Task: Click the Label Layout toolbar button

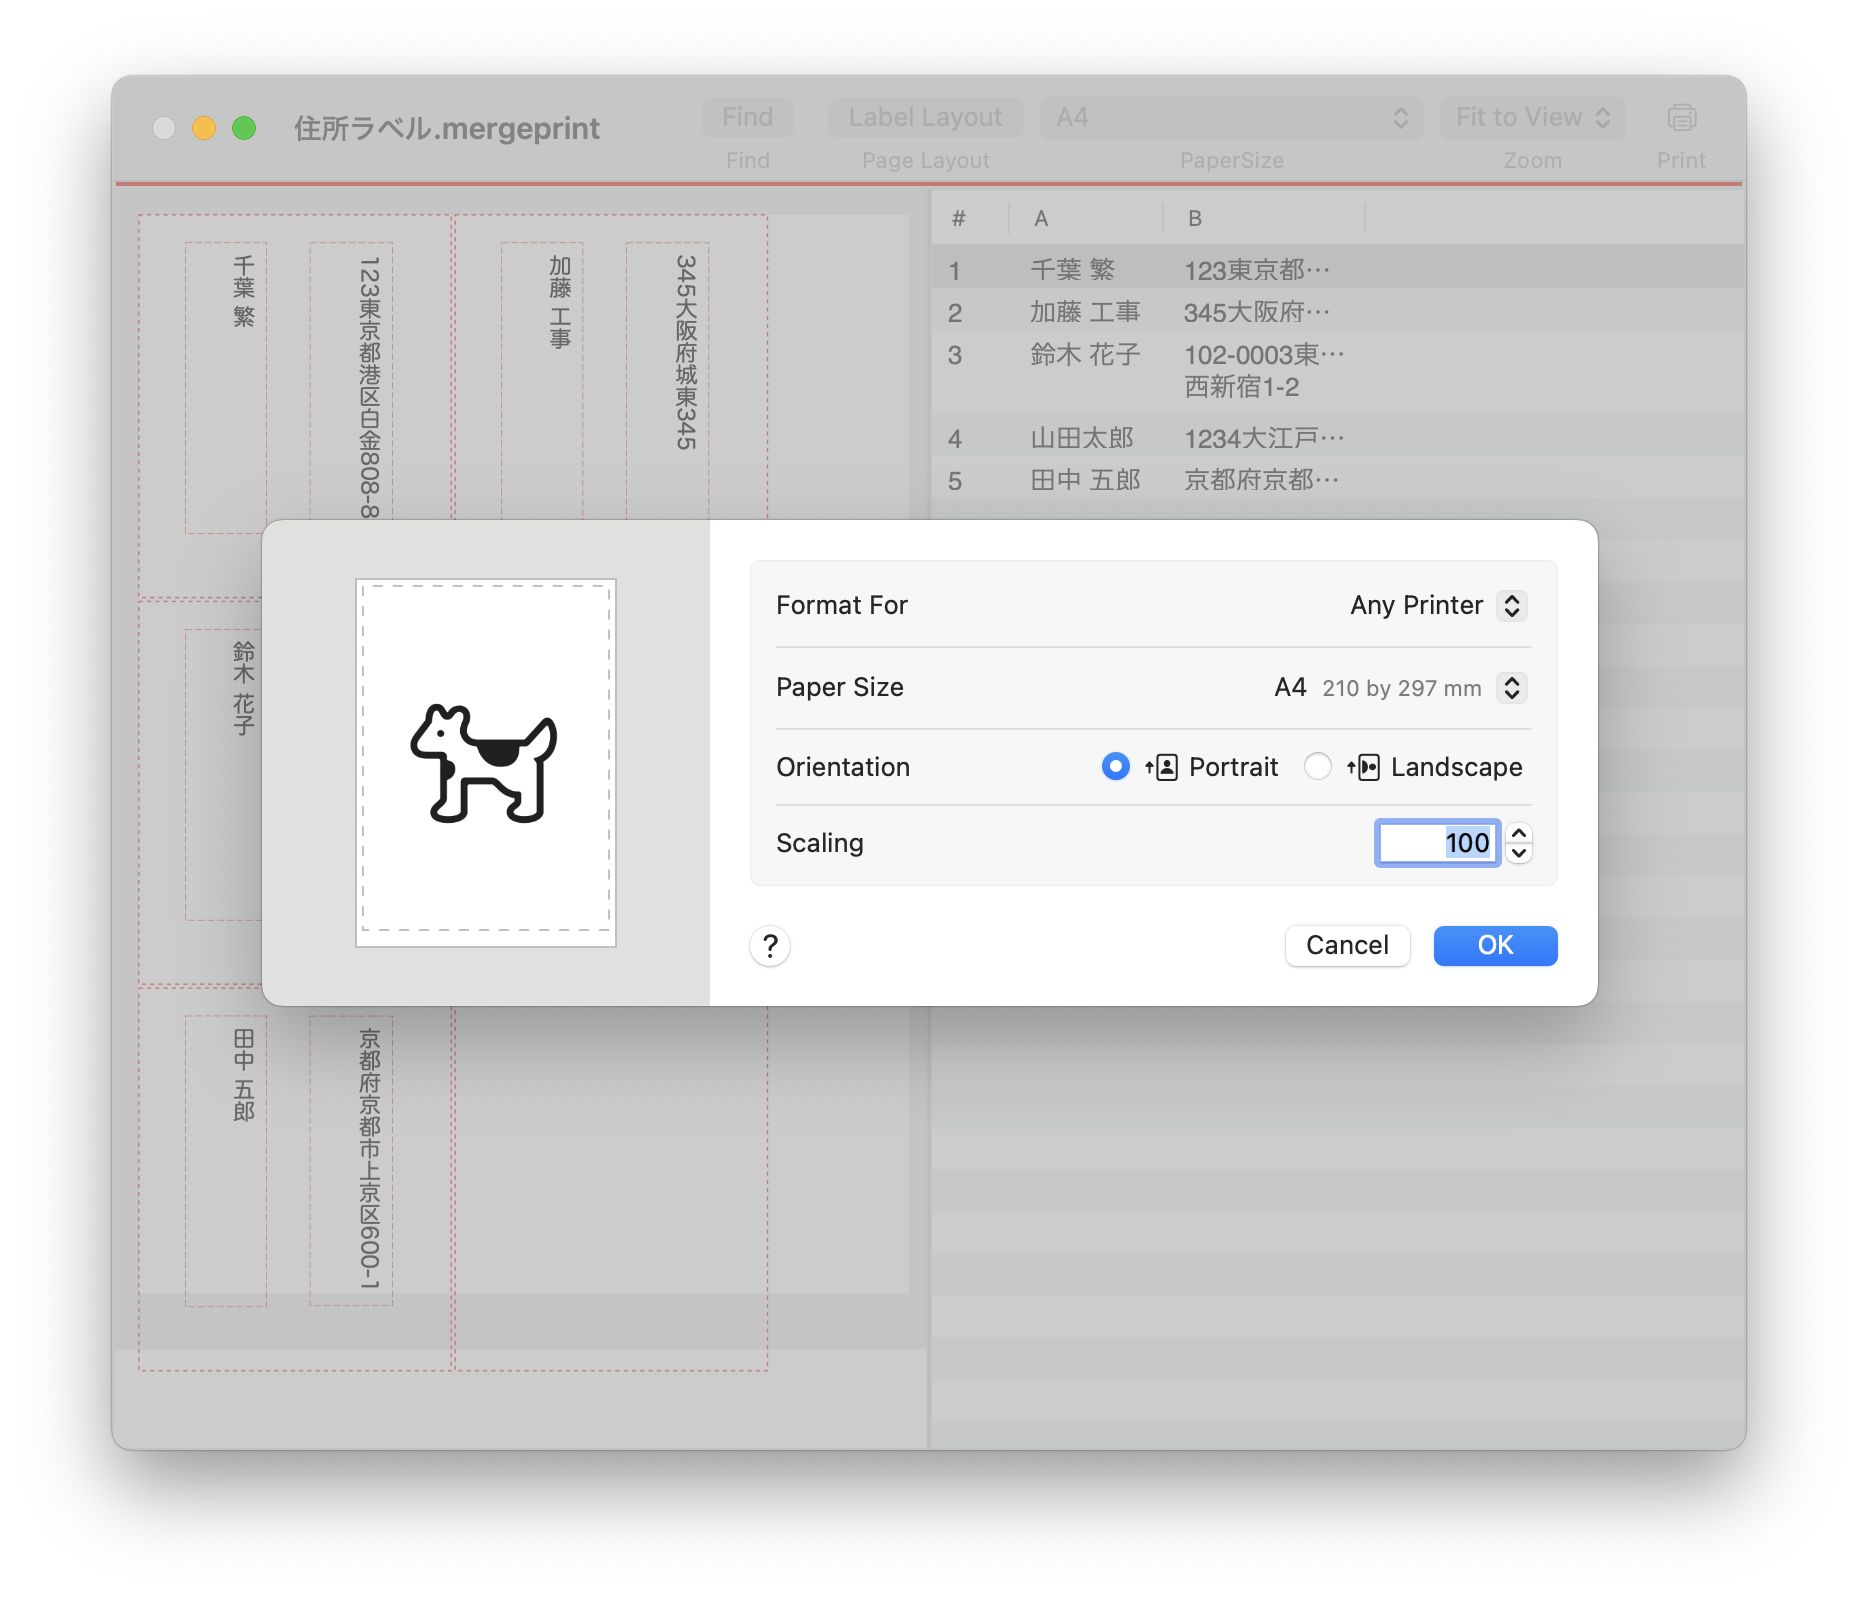Action: [925, 118]
